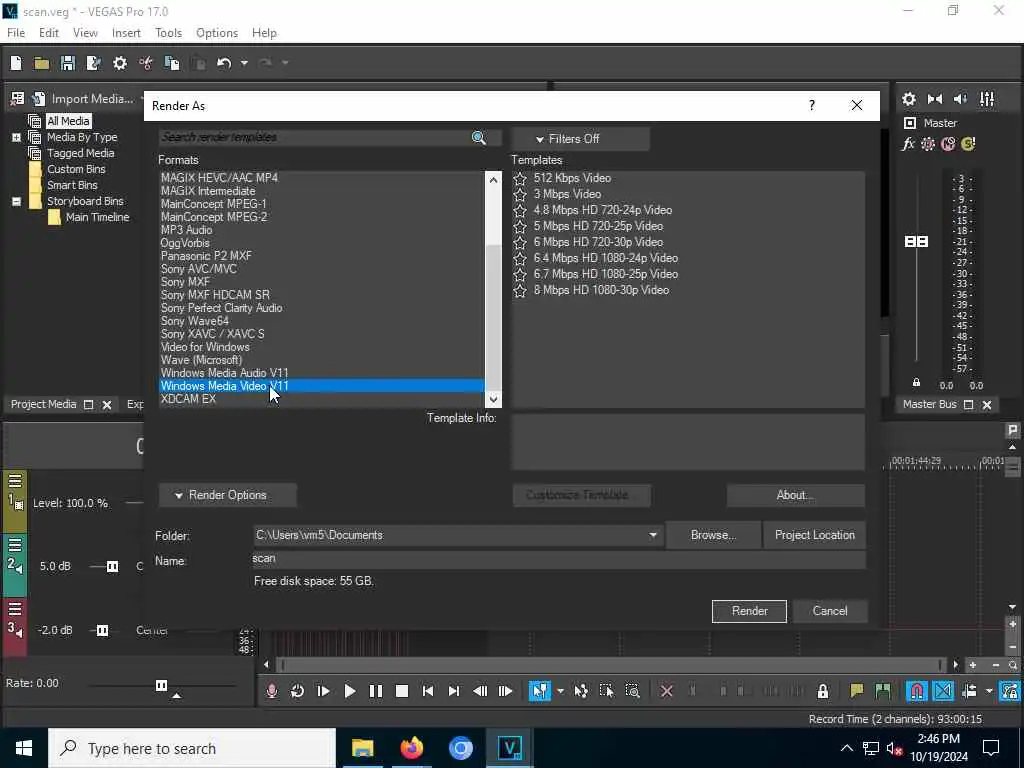Click the Copy icon in main toolbar
This screenshot has height=768, width=1024.
pyautogui.click(x=172, y=63)
